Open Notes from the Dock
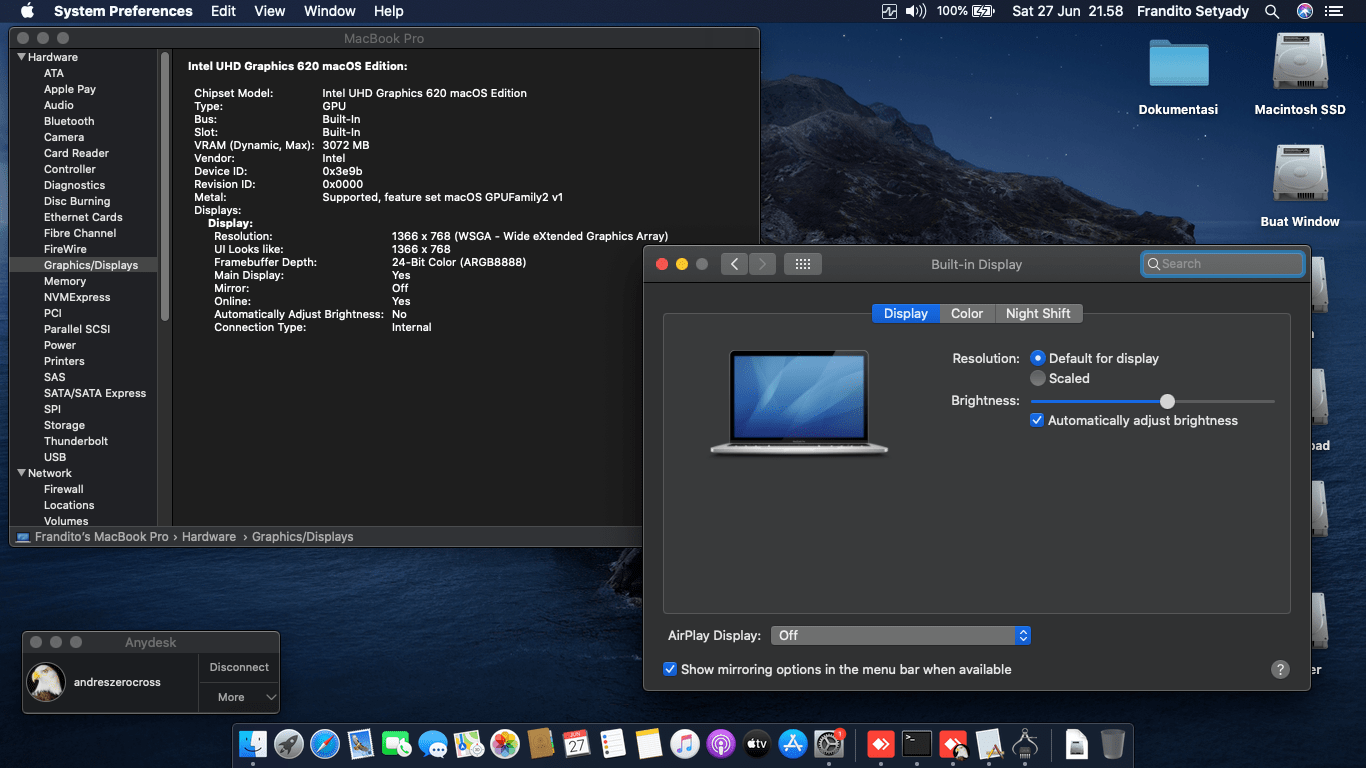 [x=649, y=744]
